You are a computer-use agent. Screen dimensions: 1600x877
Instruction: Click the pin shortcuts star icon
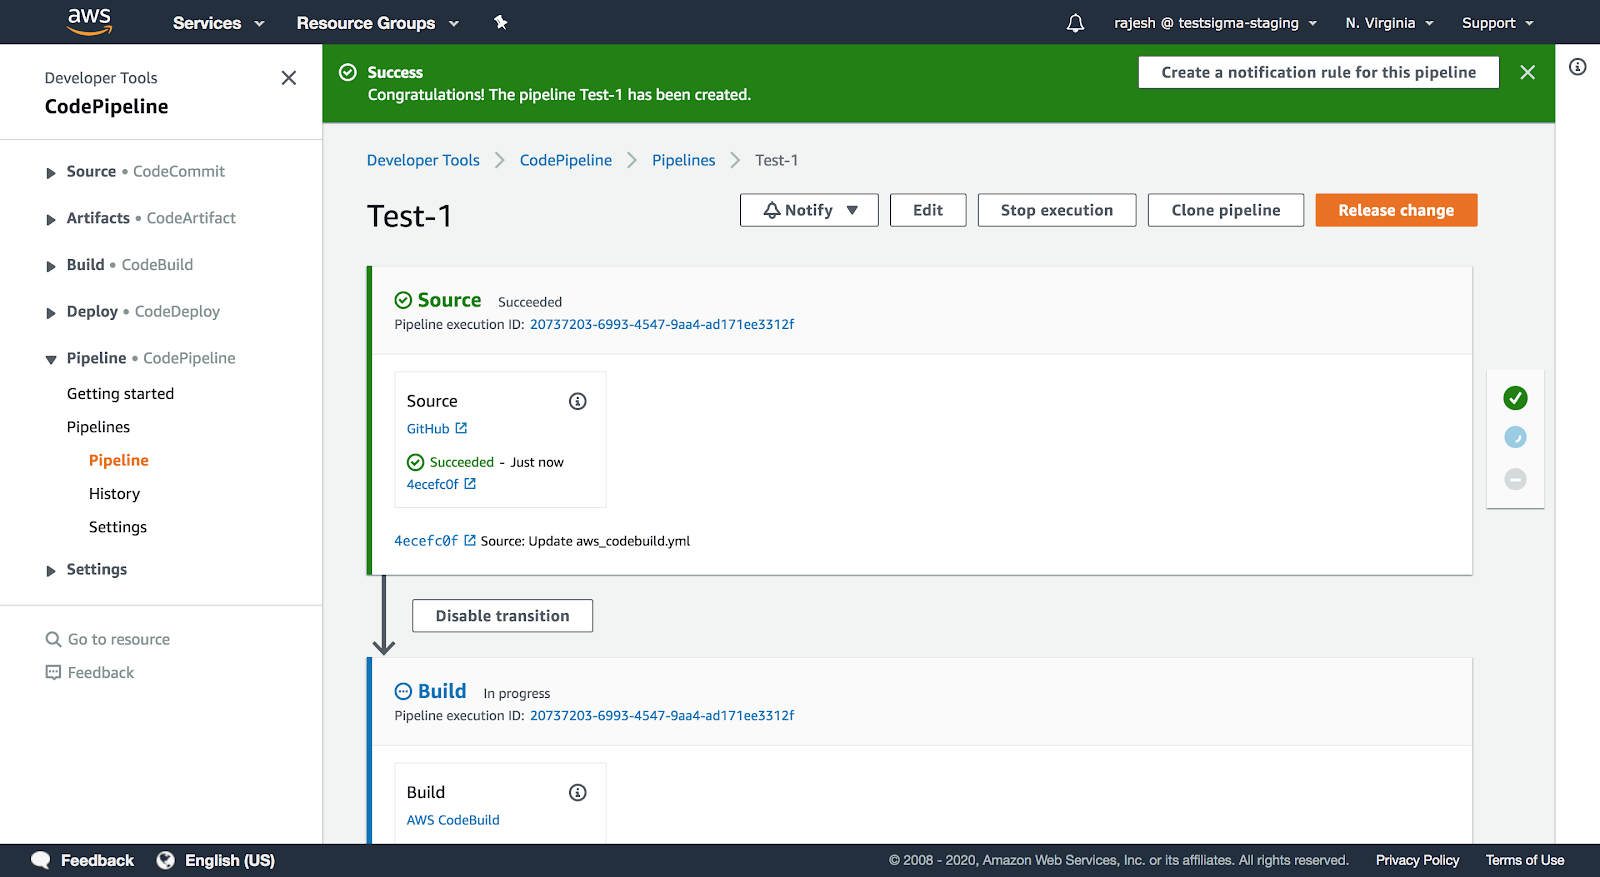pos(501,22)
